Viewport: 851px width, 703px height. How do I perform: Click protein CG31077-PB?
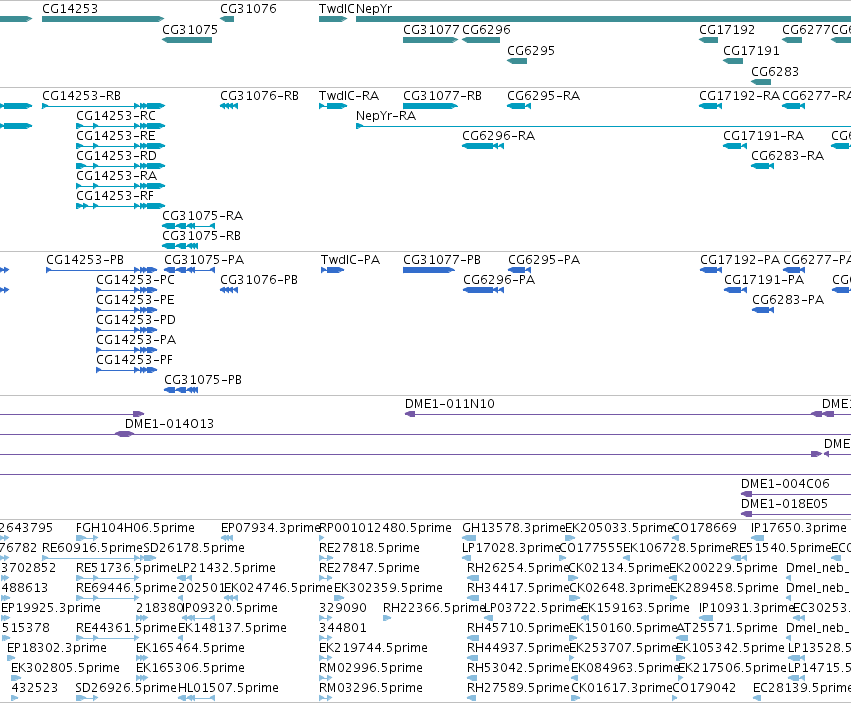click(442, 259)
